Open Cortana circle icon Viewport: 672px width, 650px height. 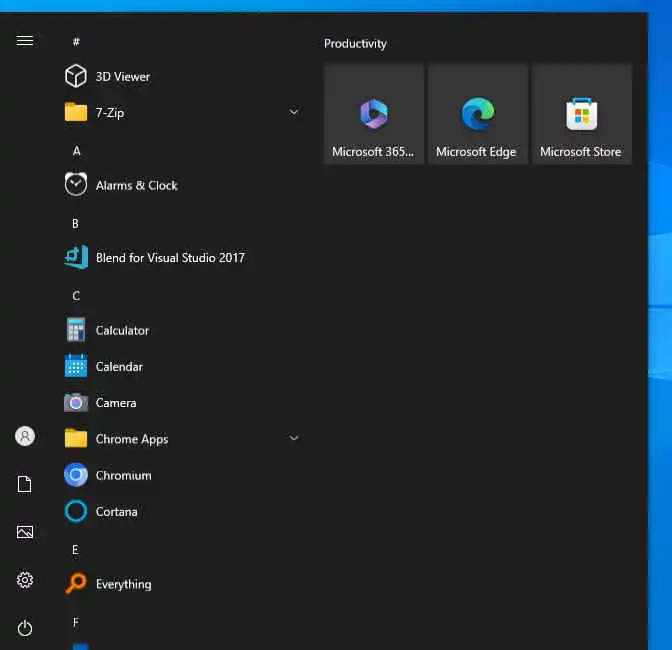coord(76,511)
